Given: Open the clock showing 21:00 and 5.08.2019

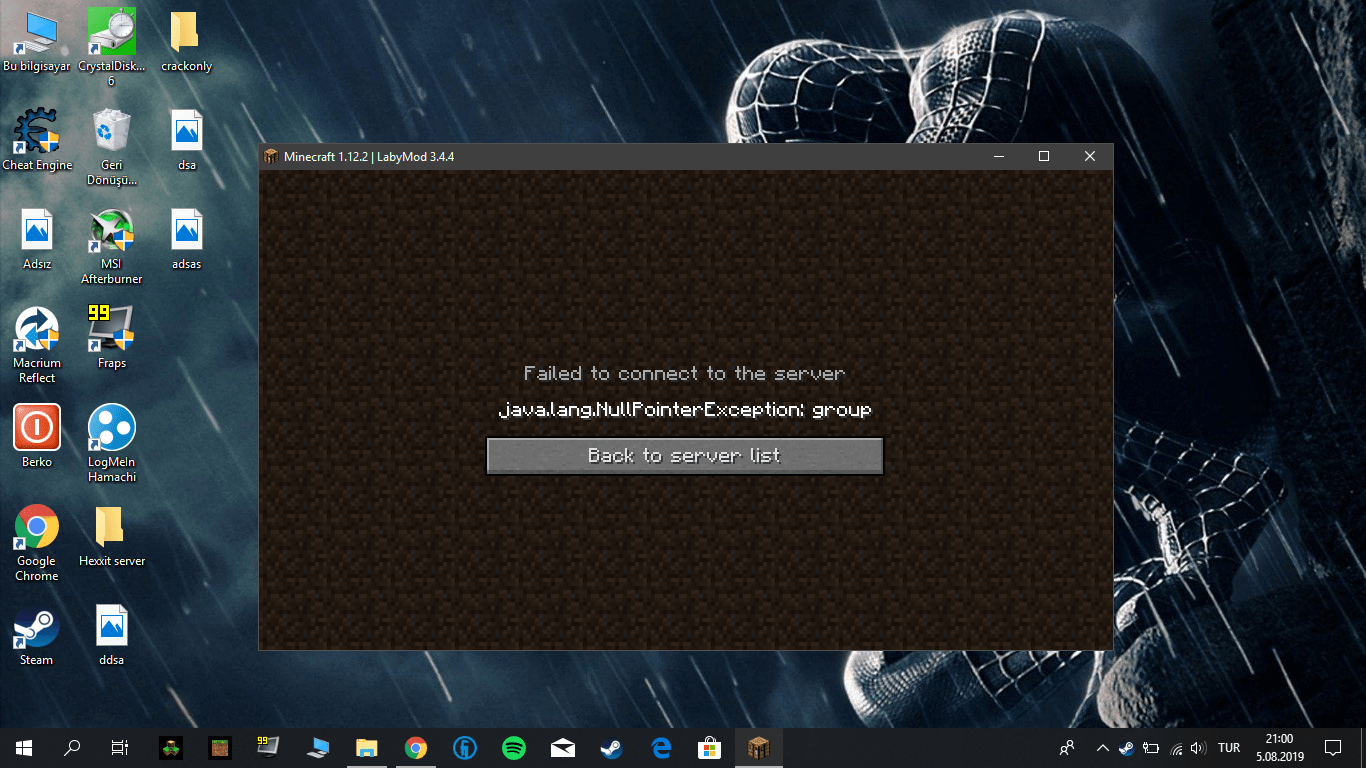Looking at the screenshot, I should [1280, 748].
